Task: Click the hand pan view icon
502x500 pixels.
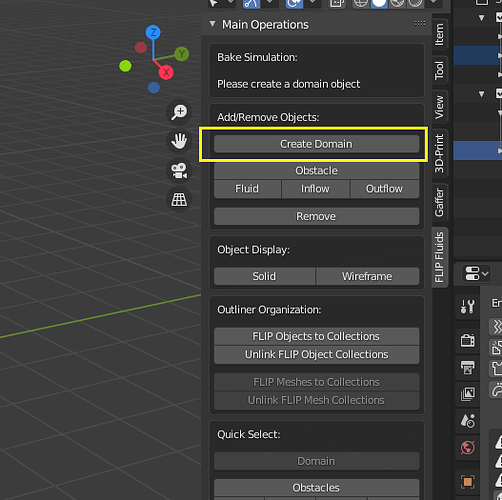Action: [x=179, y=141]
